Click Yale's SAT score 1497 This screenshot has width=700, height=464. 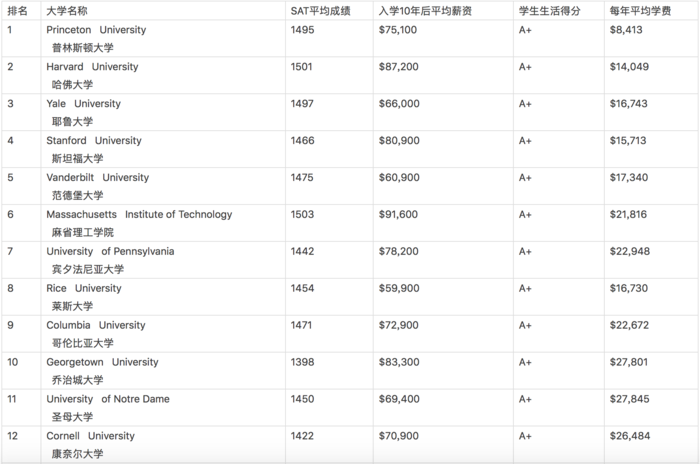click(x=302, y=104)
